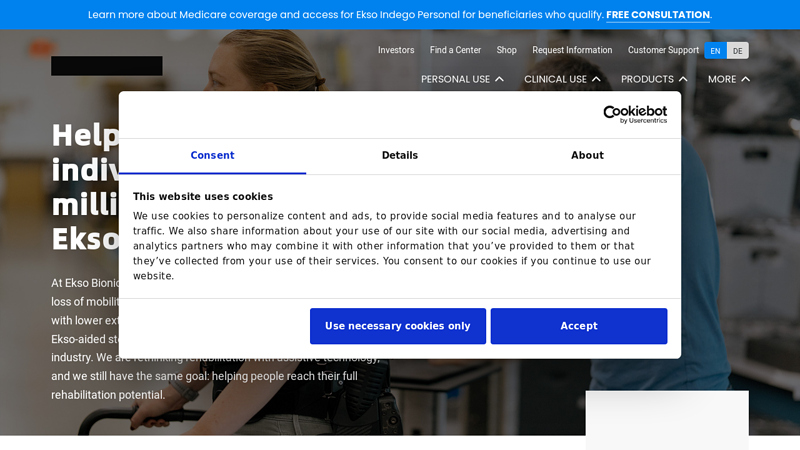Open the Consent tab

(x=212, y=156)
